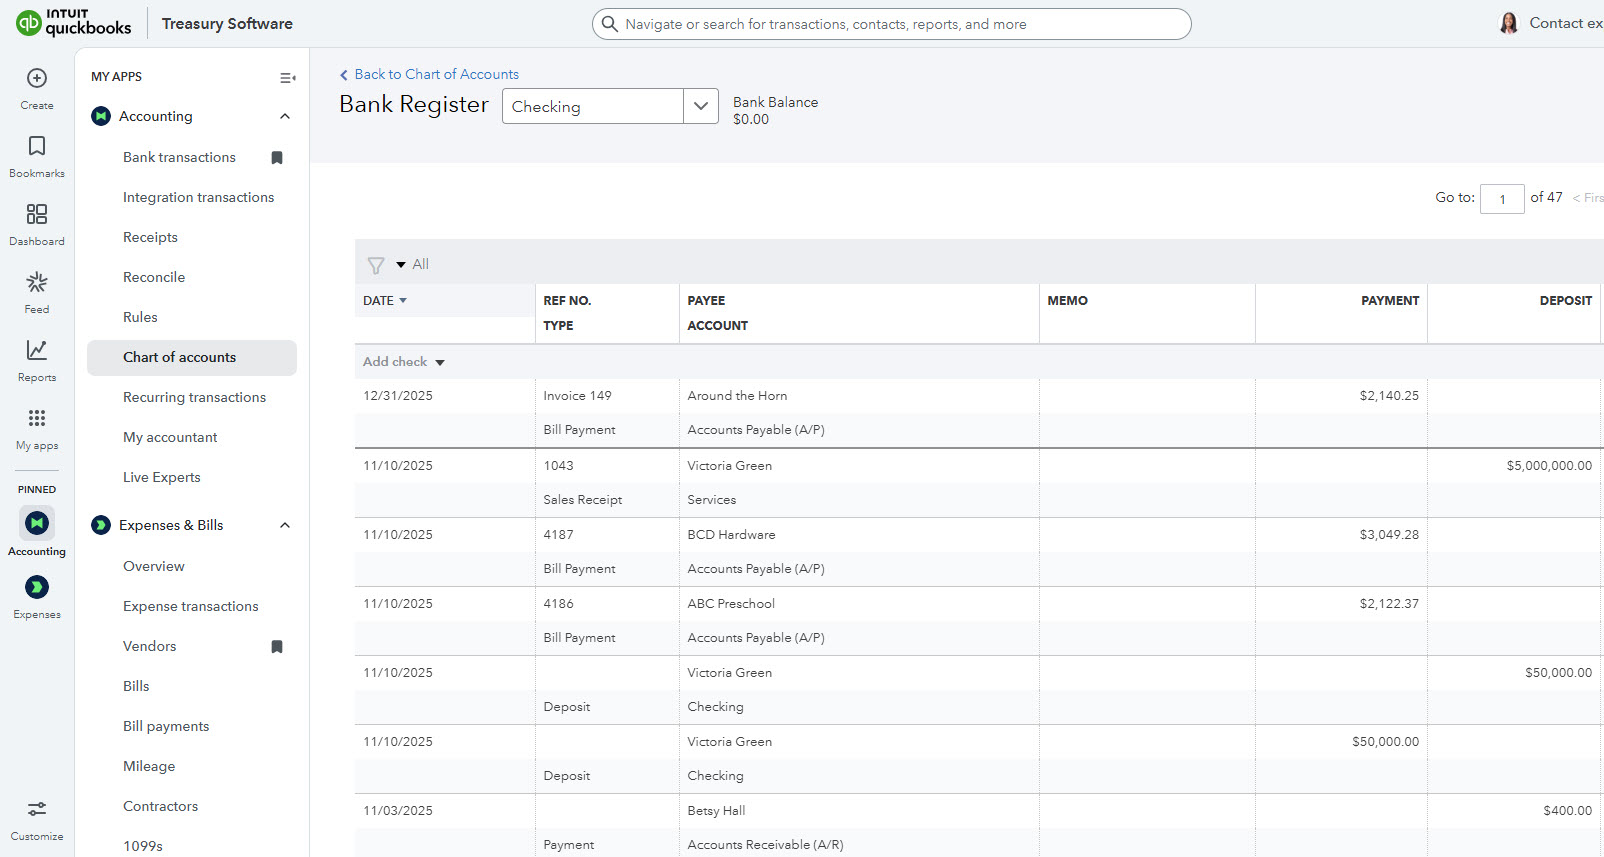
Task: Collapse the My Apps menu panel icon
Action: tap(287, 78)
